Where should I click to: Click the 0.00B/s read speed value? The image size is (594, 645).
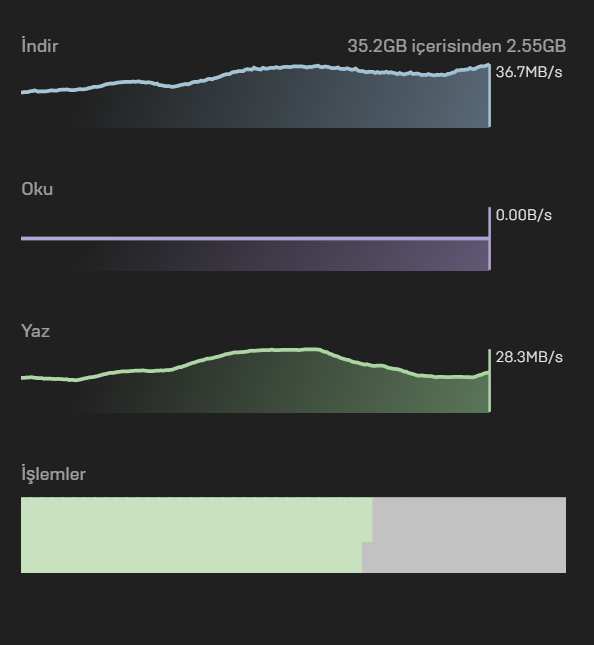click(524, 215)
